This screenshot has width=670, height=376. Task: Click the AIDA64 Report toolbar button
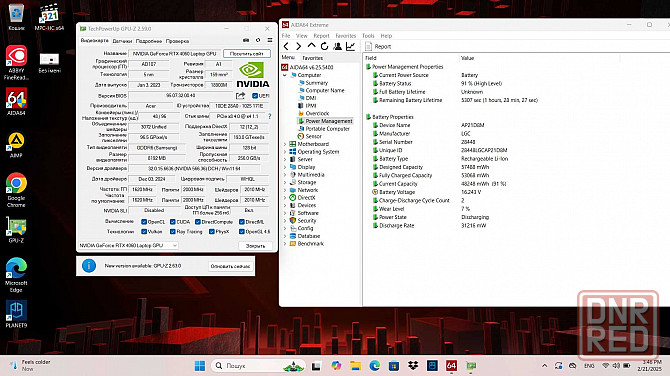point(378,47)
